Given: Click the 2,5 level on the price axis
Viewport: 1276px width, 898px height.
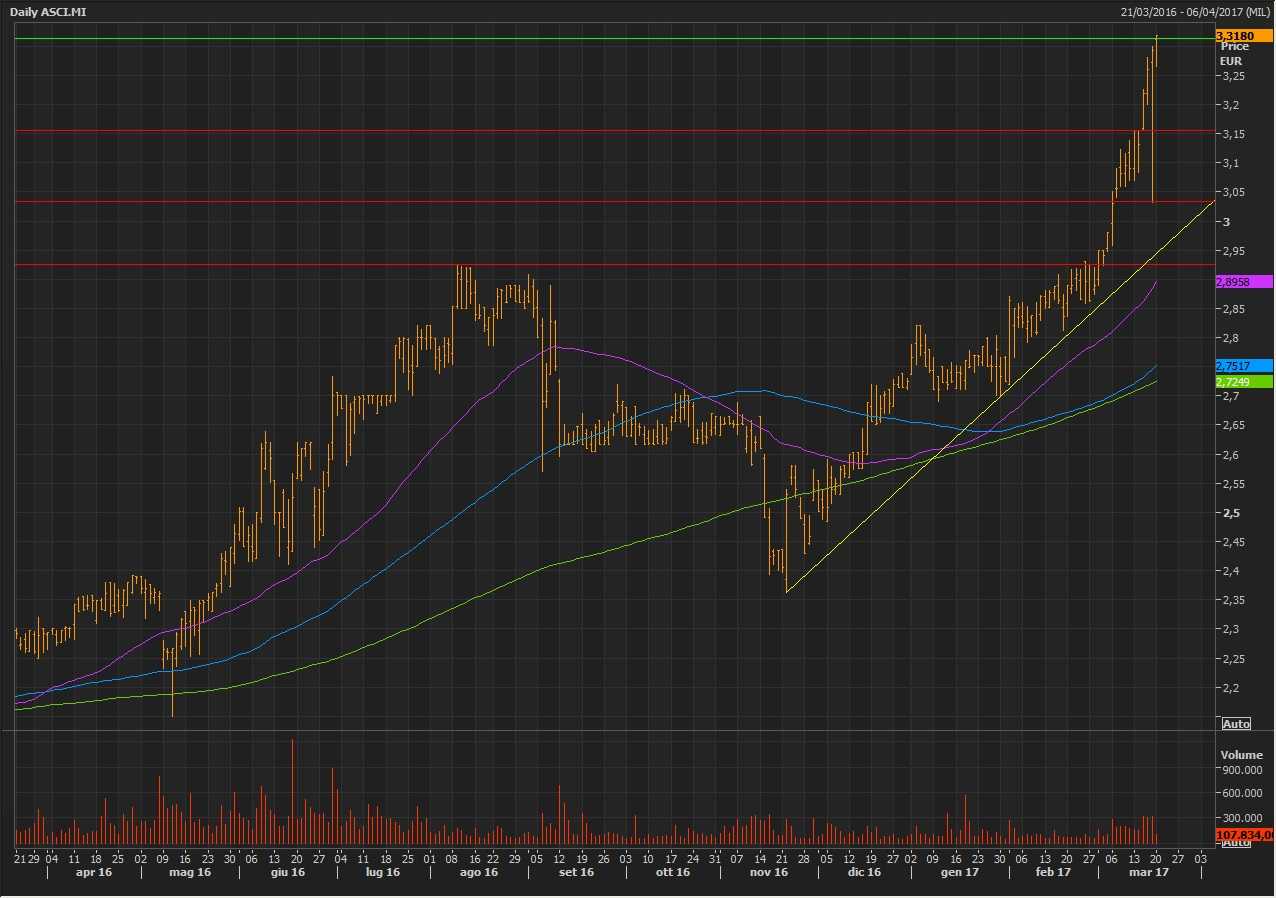Looking at the screenshot, I should pyautogui.click(x=1230, y=513).
